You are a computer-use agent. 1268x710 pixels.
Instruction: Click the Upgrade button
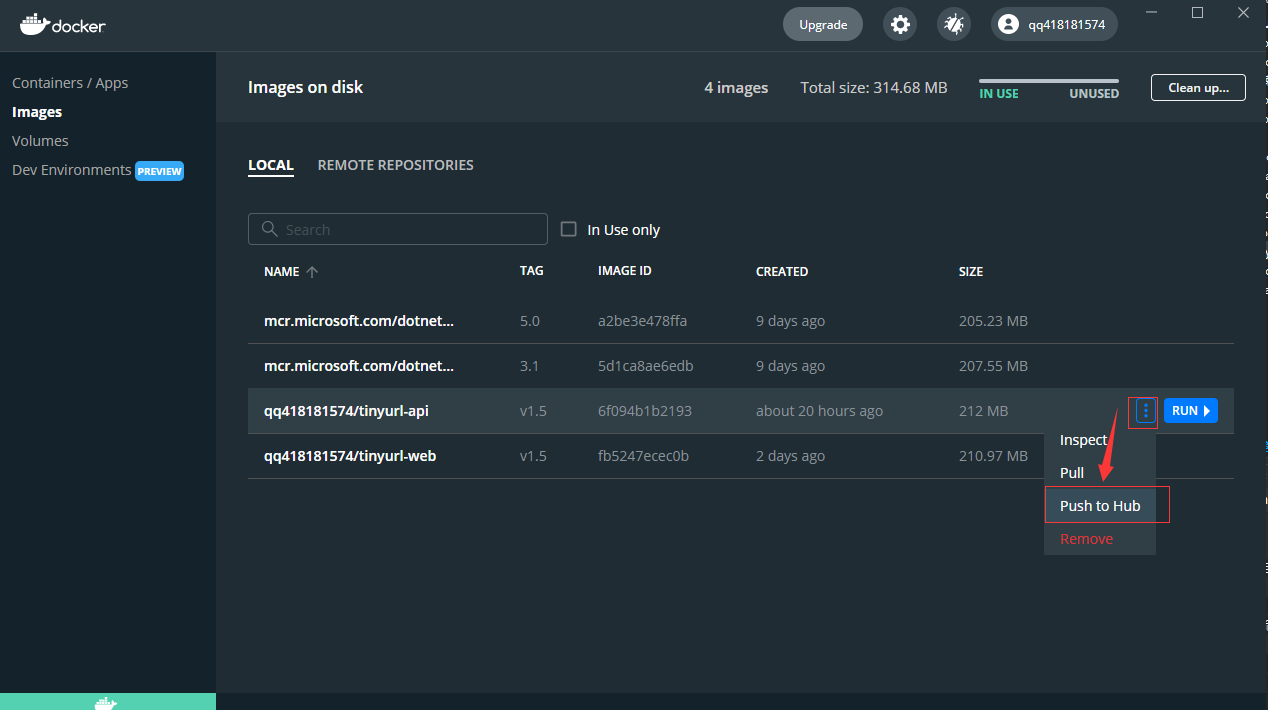[823, 24]
